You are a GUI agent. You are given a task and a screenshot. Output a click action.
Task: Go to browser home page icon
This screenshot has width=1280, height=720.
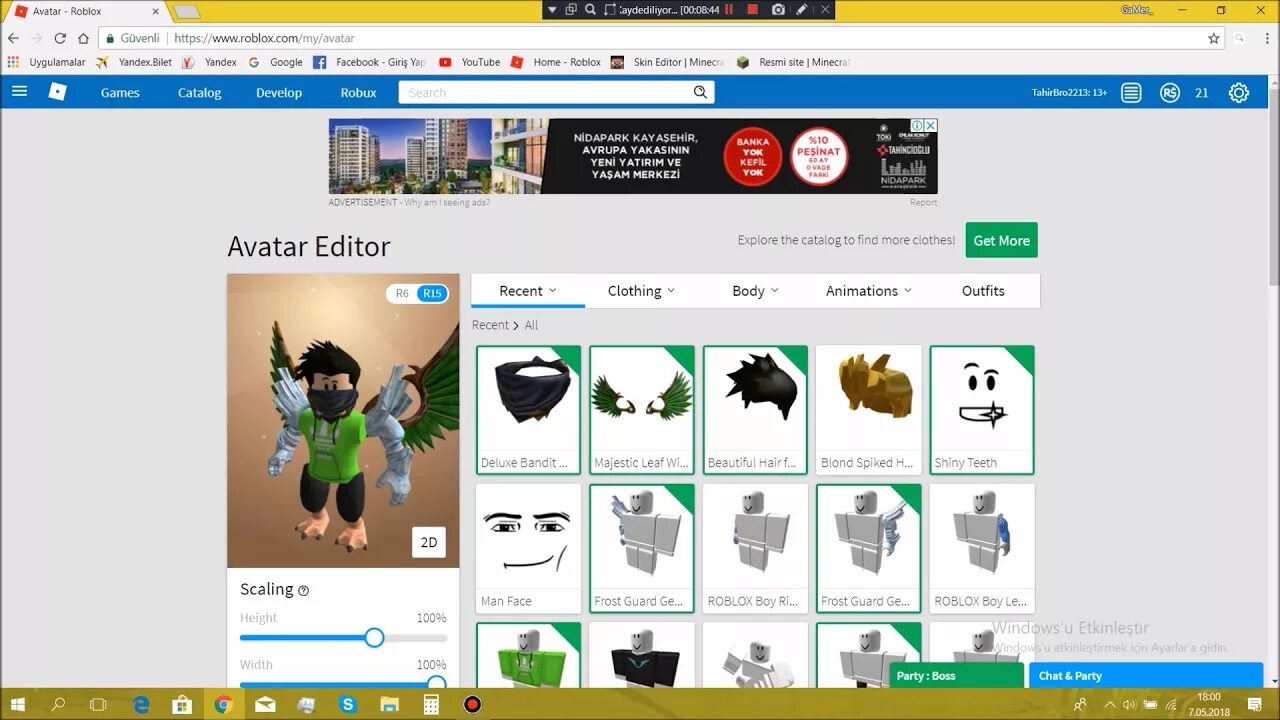click(x=83, y=38)
